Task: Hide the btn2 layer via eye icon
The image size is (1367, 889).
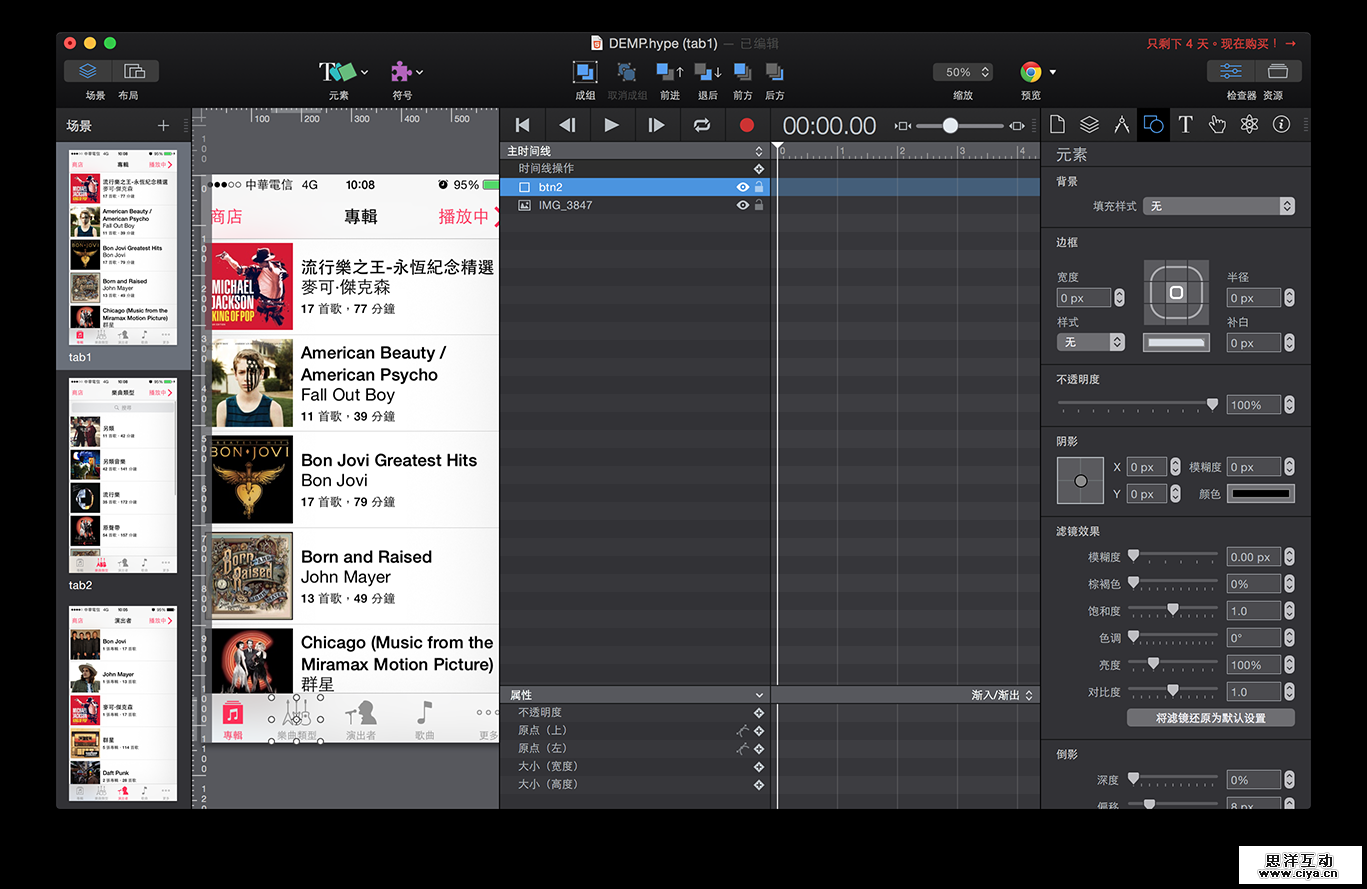Action: 743,187
